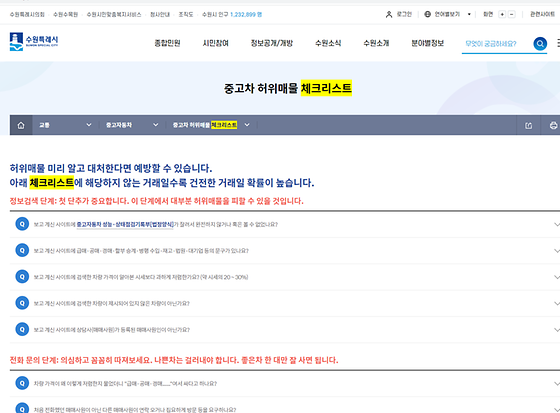Expand the 상담사(매매사원) registration question chevron
The height and width of the screenshot is (413, 560).
(556, 329)
